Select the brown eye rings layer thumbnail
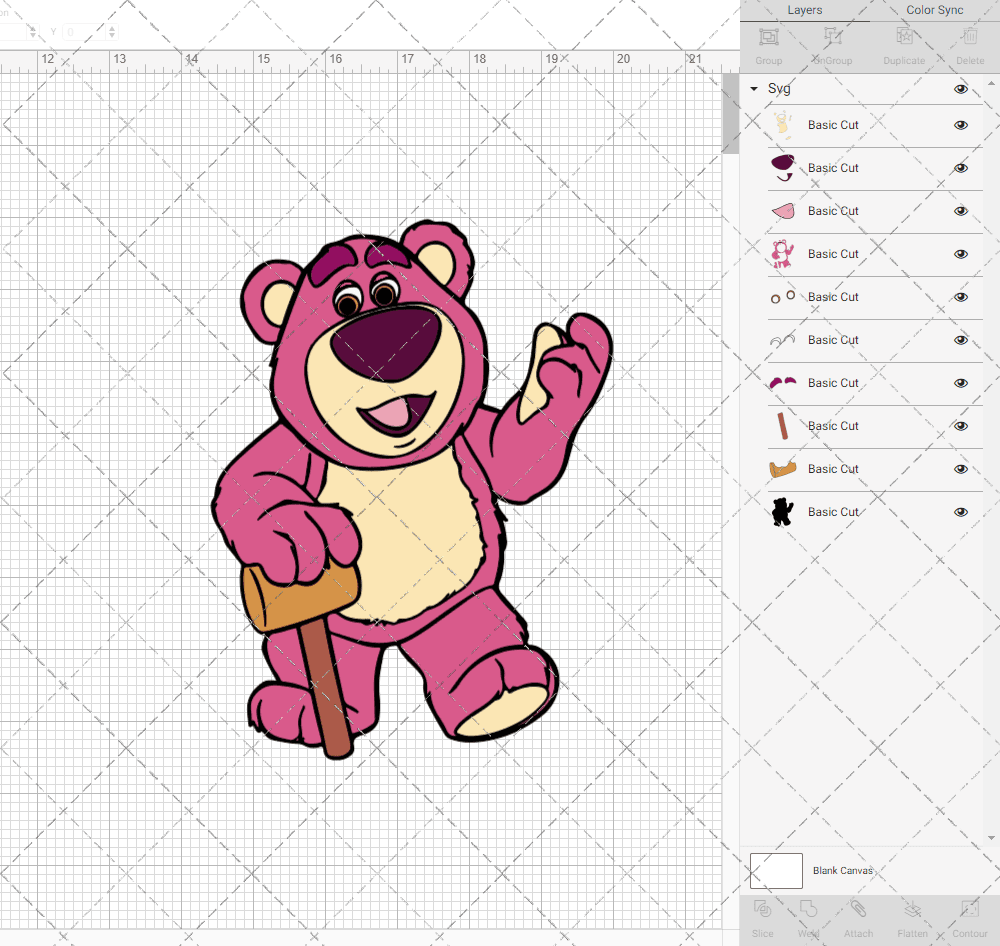Screen dimensions: 1000x946 tap(783, 297)
